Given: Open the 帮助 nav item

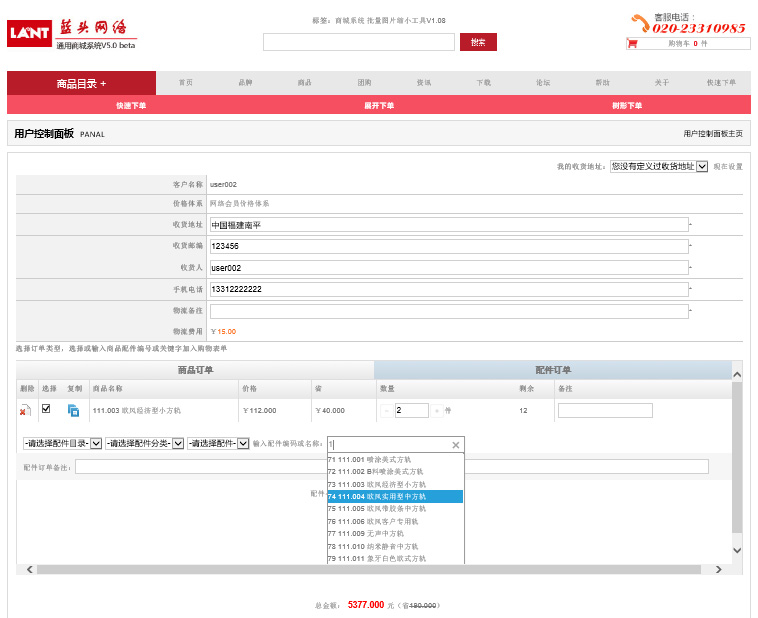Looking at the screenshot, I should coord(602,83).
